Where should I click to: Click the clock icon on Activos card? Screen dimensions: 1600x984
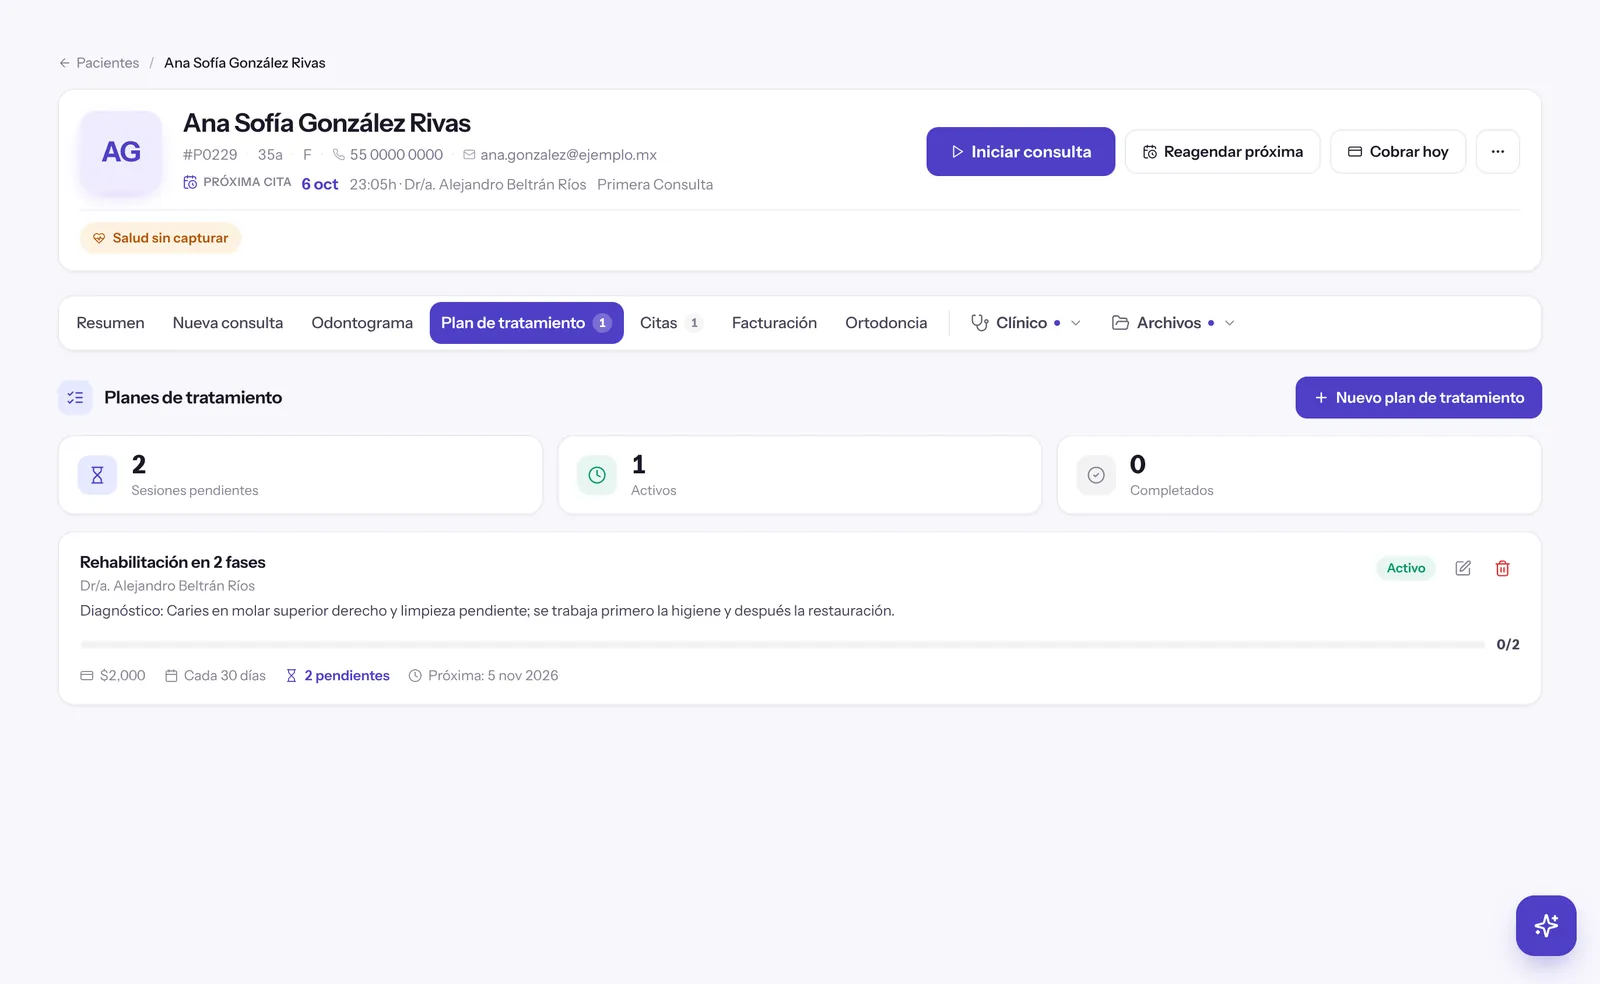click(597, 476)
